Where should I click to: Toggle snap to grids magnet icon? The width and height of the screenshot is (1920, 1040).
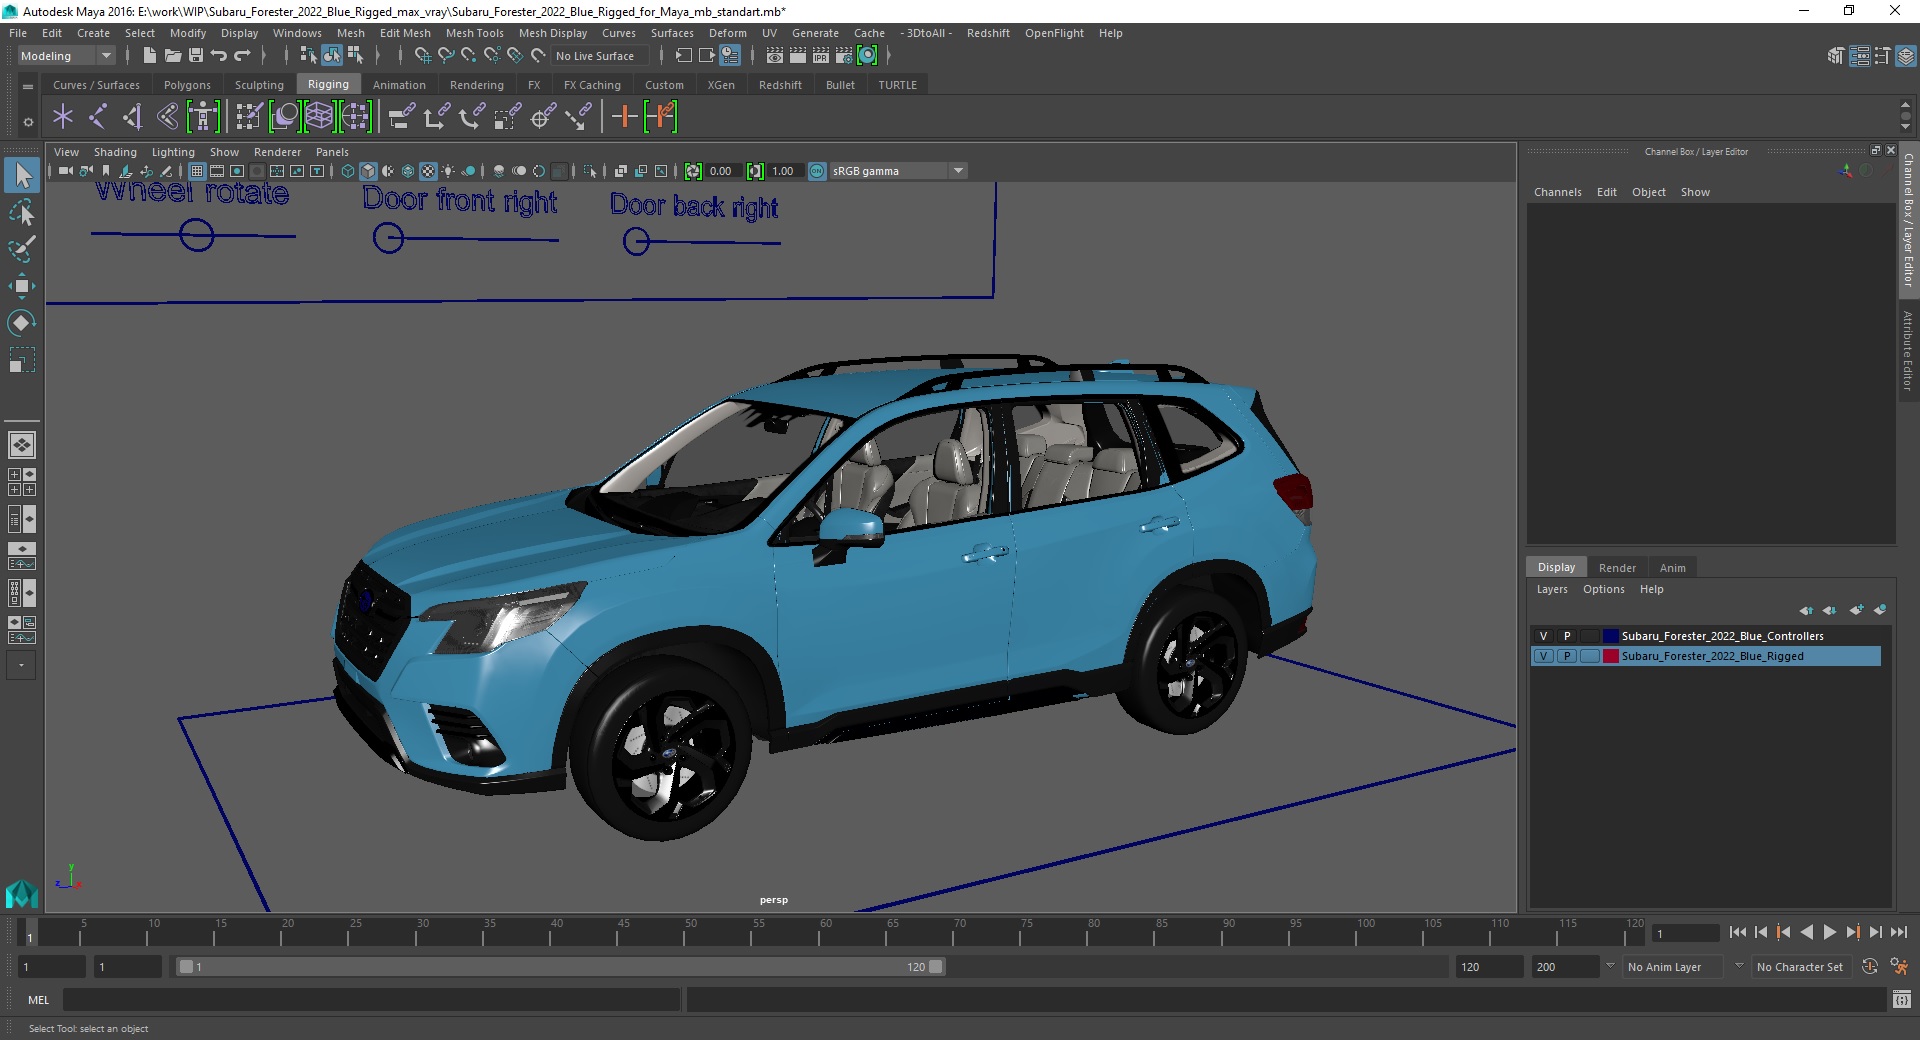tap(423, 56)
